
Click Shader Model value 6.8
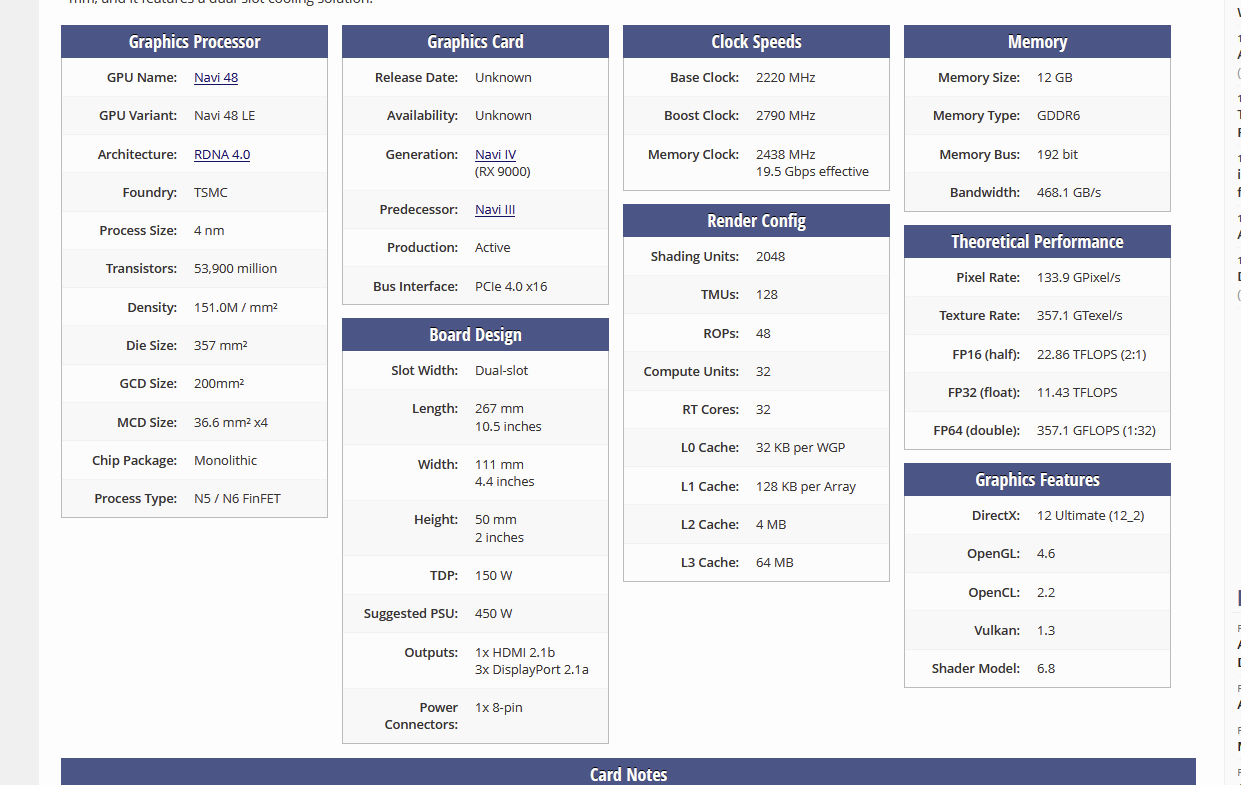tap(1046, 668)
